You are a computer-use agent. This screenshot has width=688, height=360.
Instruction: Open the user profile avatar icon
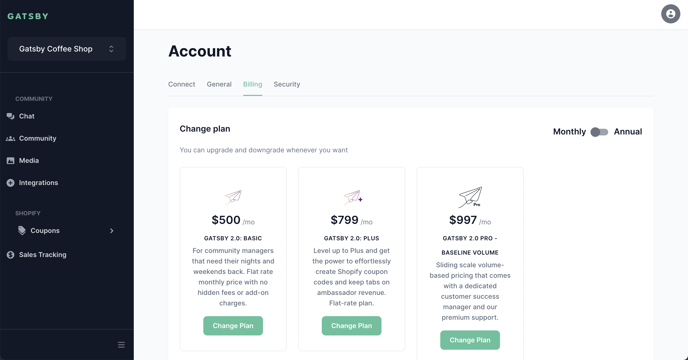pos(670,14)
